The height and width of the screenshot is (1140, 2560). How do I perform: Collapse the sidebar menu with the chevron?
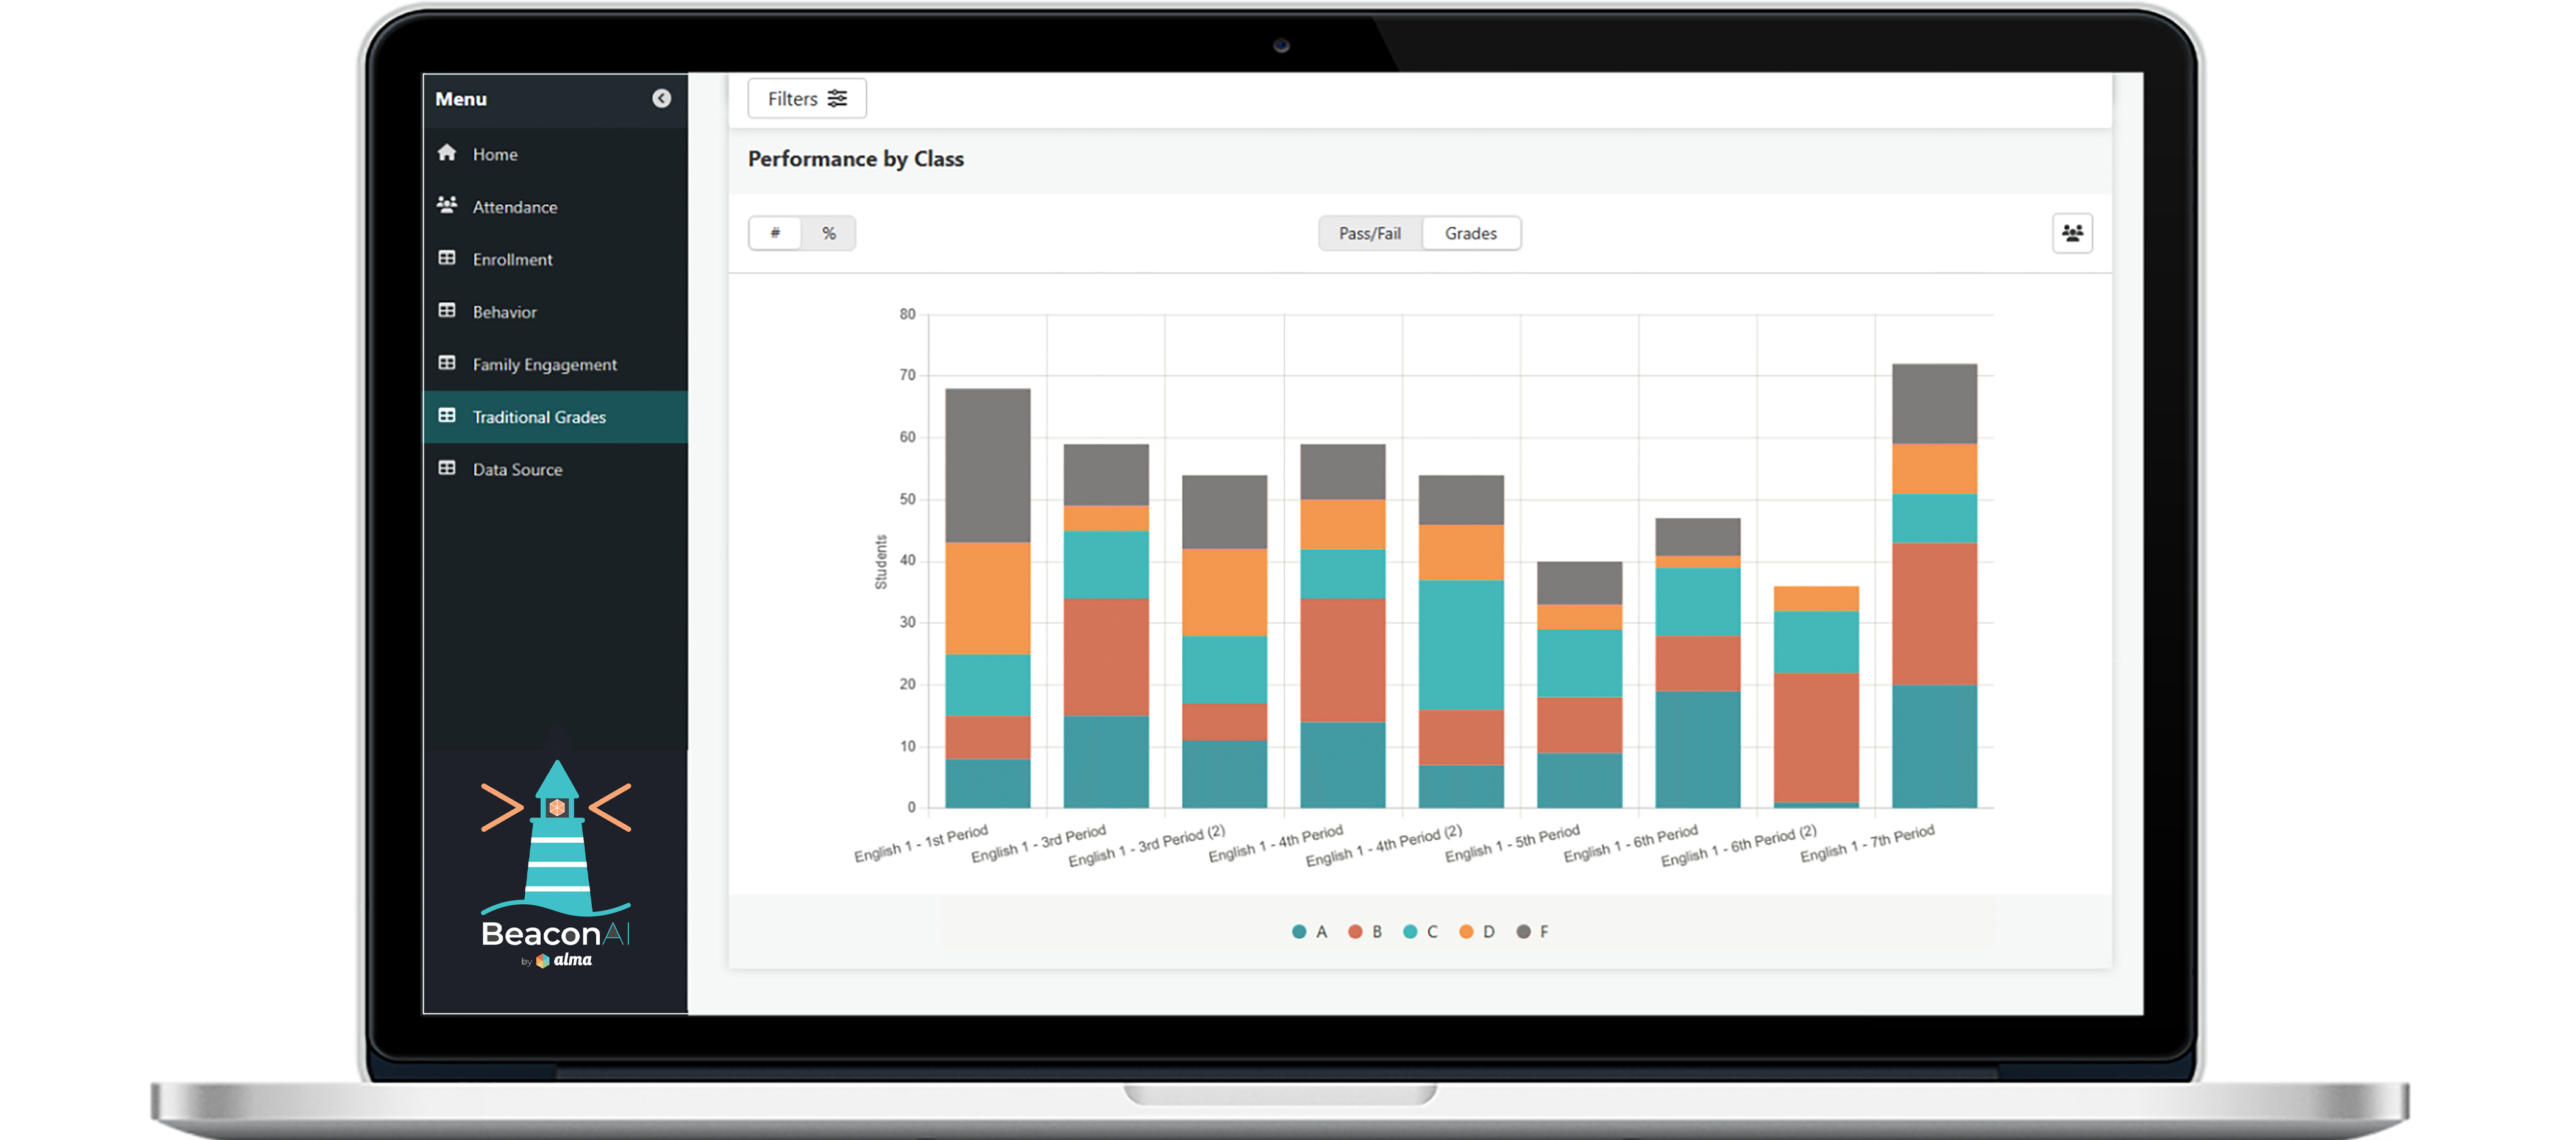(x=659, y=99)
